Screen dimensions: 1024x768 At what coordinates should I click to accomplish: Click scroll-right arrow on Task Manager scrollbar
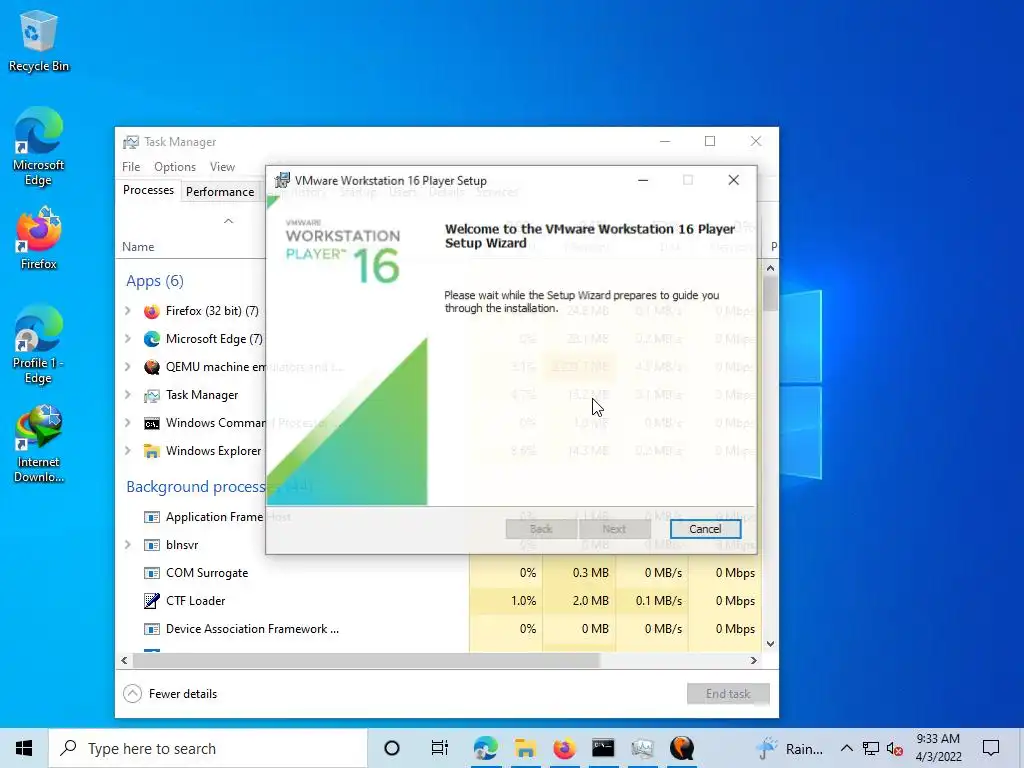pos(754,661)
